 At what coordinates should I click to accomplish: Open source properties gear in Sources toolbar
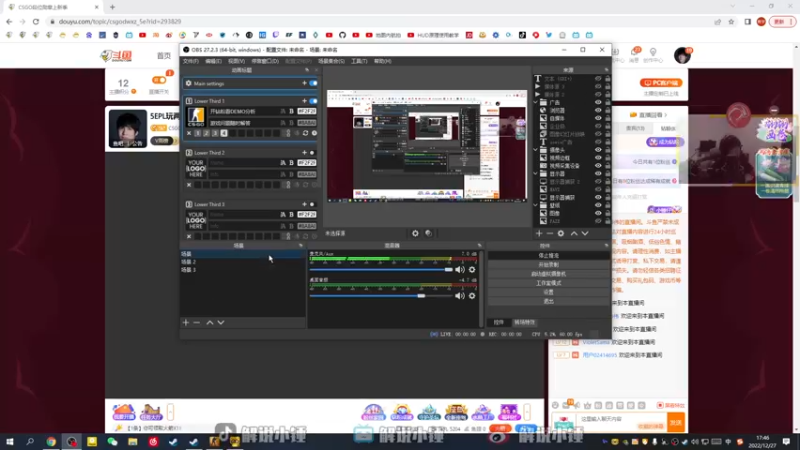tap(561, 233)
